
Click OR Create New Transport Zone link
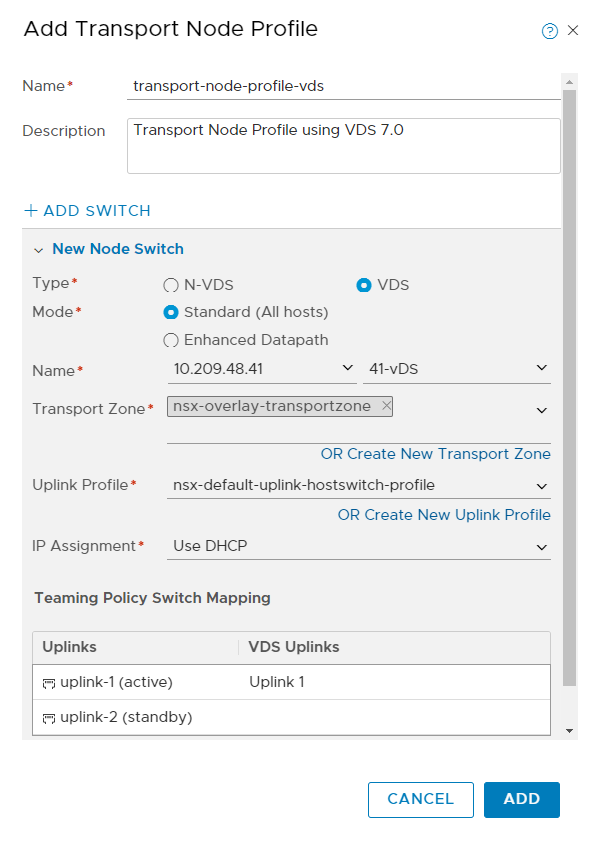436,454
